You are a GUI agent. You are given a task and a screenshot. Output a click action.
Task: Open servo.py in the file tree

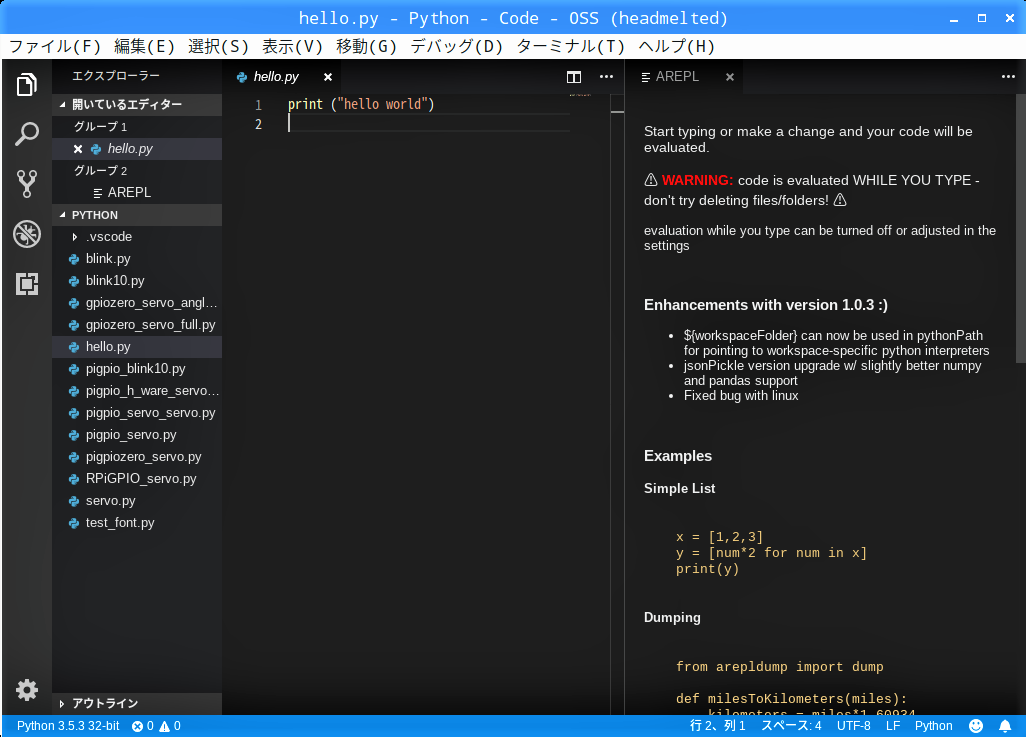137,501
